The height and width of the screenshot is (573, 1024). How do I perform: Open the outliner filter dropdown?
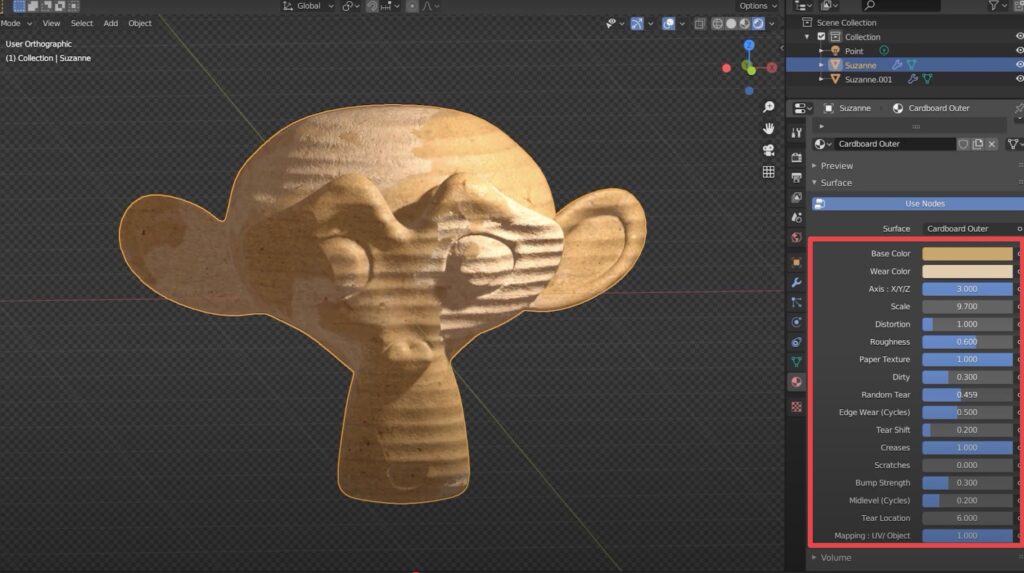click(997, 6)
